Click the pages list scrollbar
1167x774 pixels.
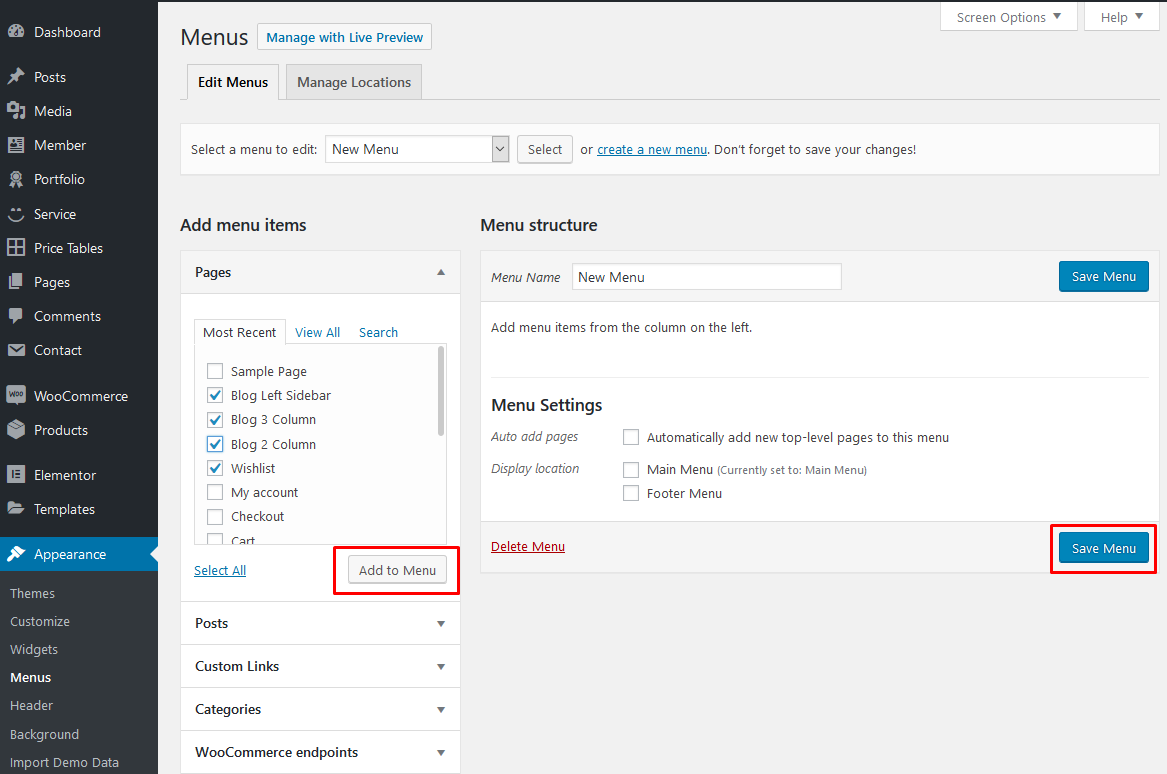pyautogui.click(x=441, y=391)
